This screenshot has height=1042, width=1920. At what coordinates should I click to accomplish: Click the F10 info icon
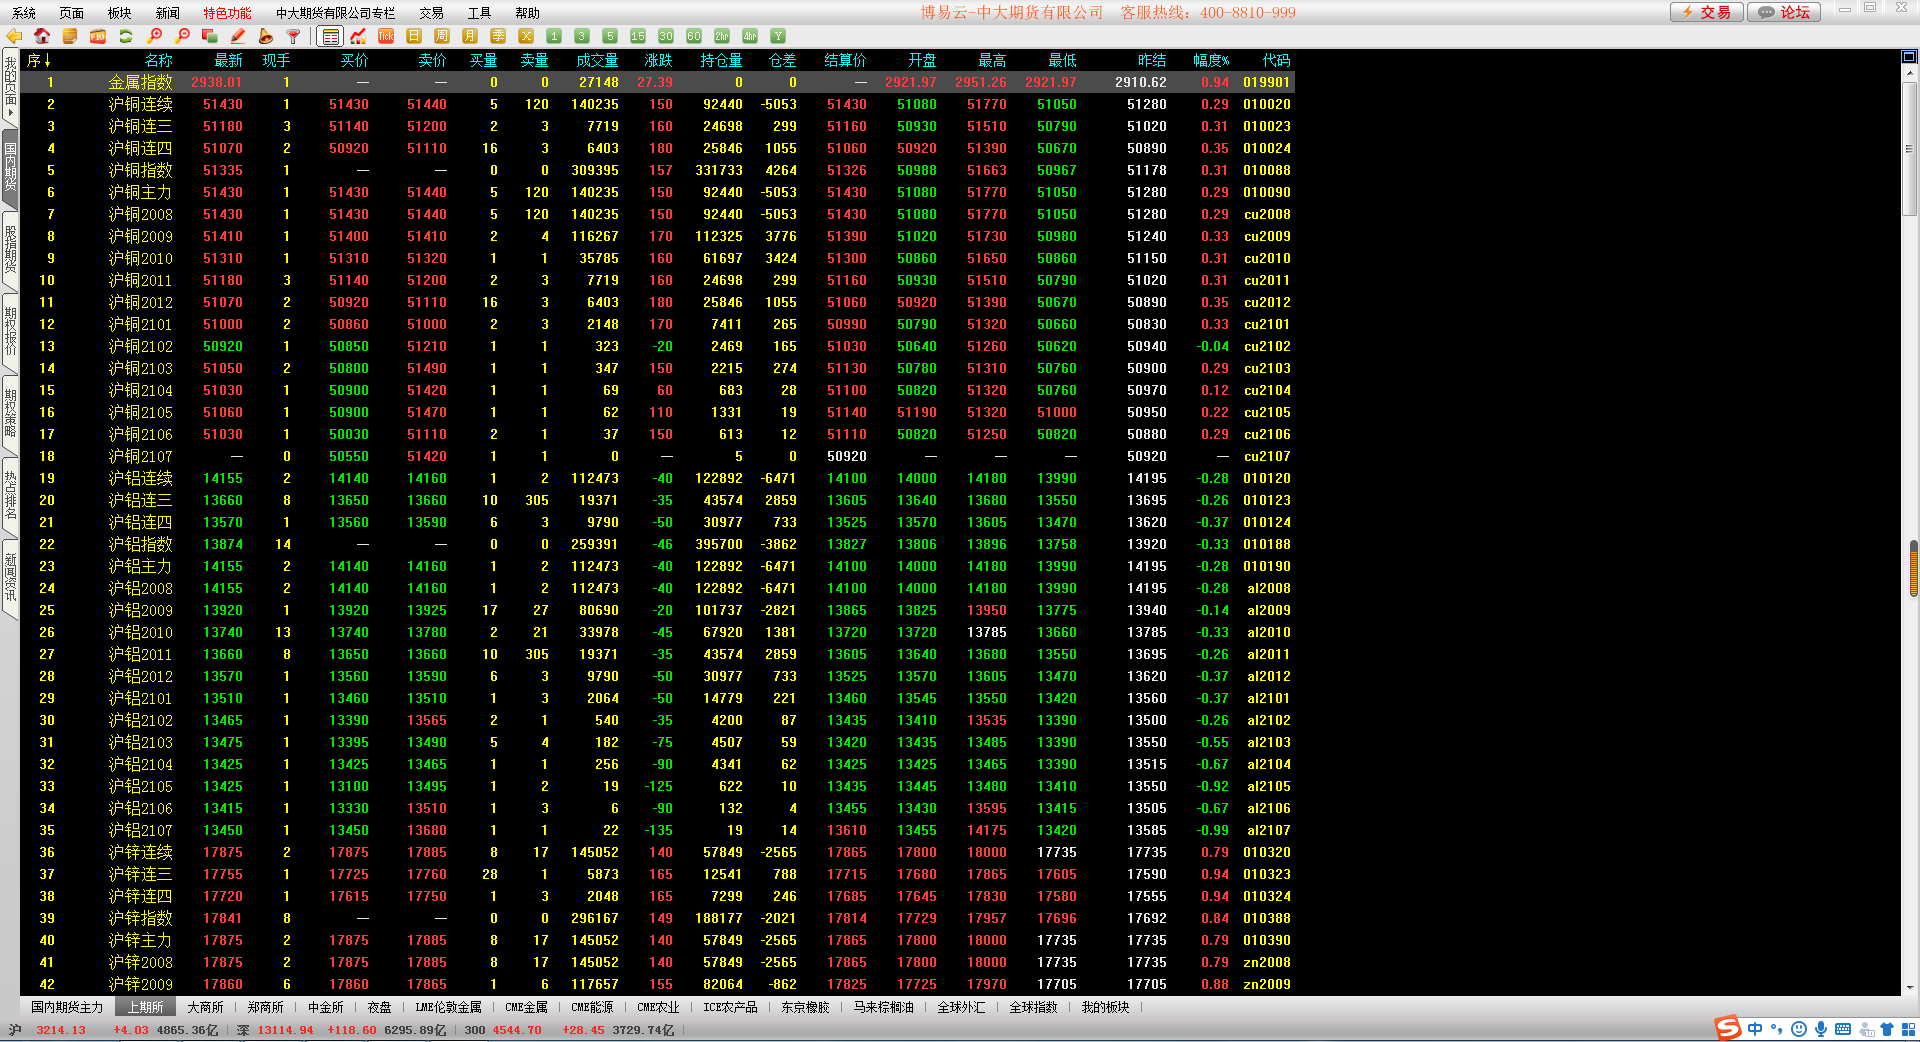point(98,36)
